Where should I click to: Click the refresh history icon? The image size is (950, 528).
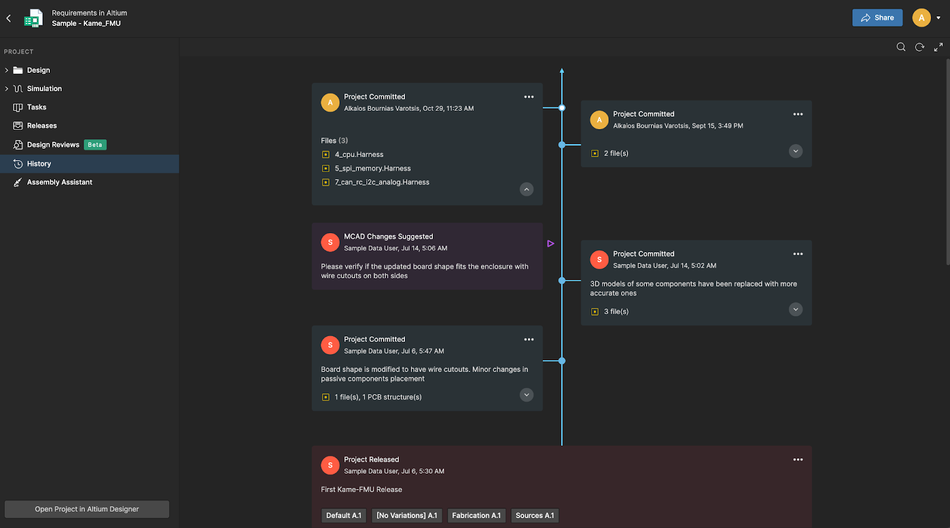tap(919, 47)
